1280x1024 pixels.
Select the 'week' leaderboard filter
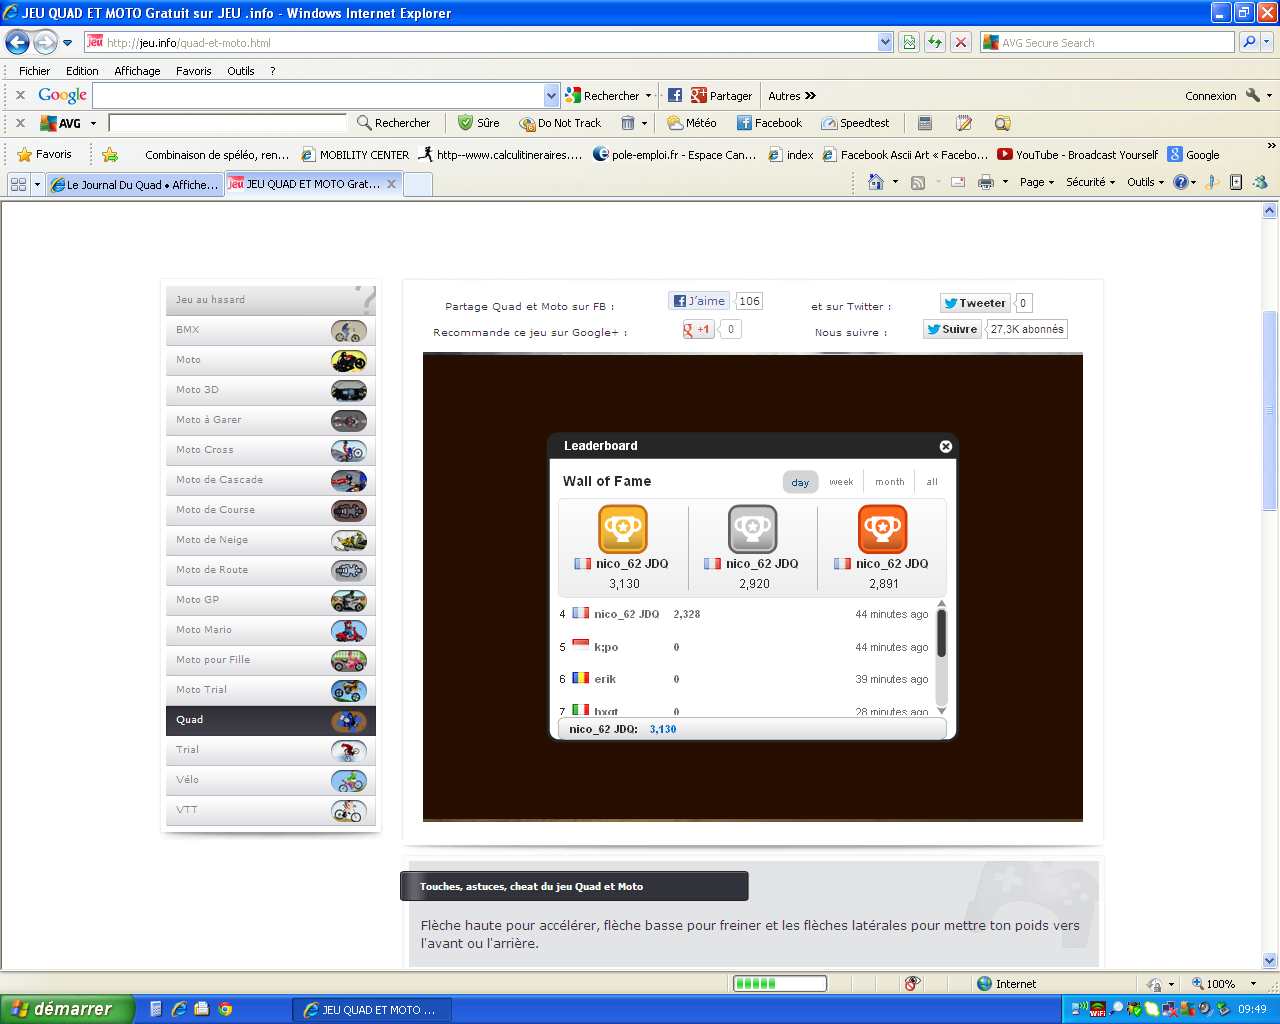coord(841,482)
